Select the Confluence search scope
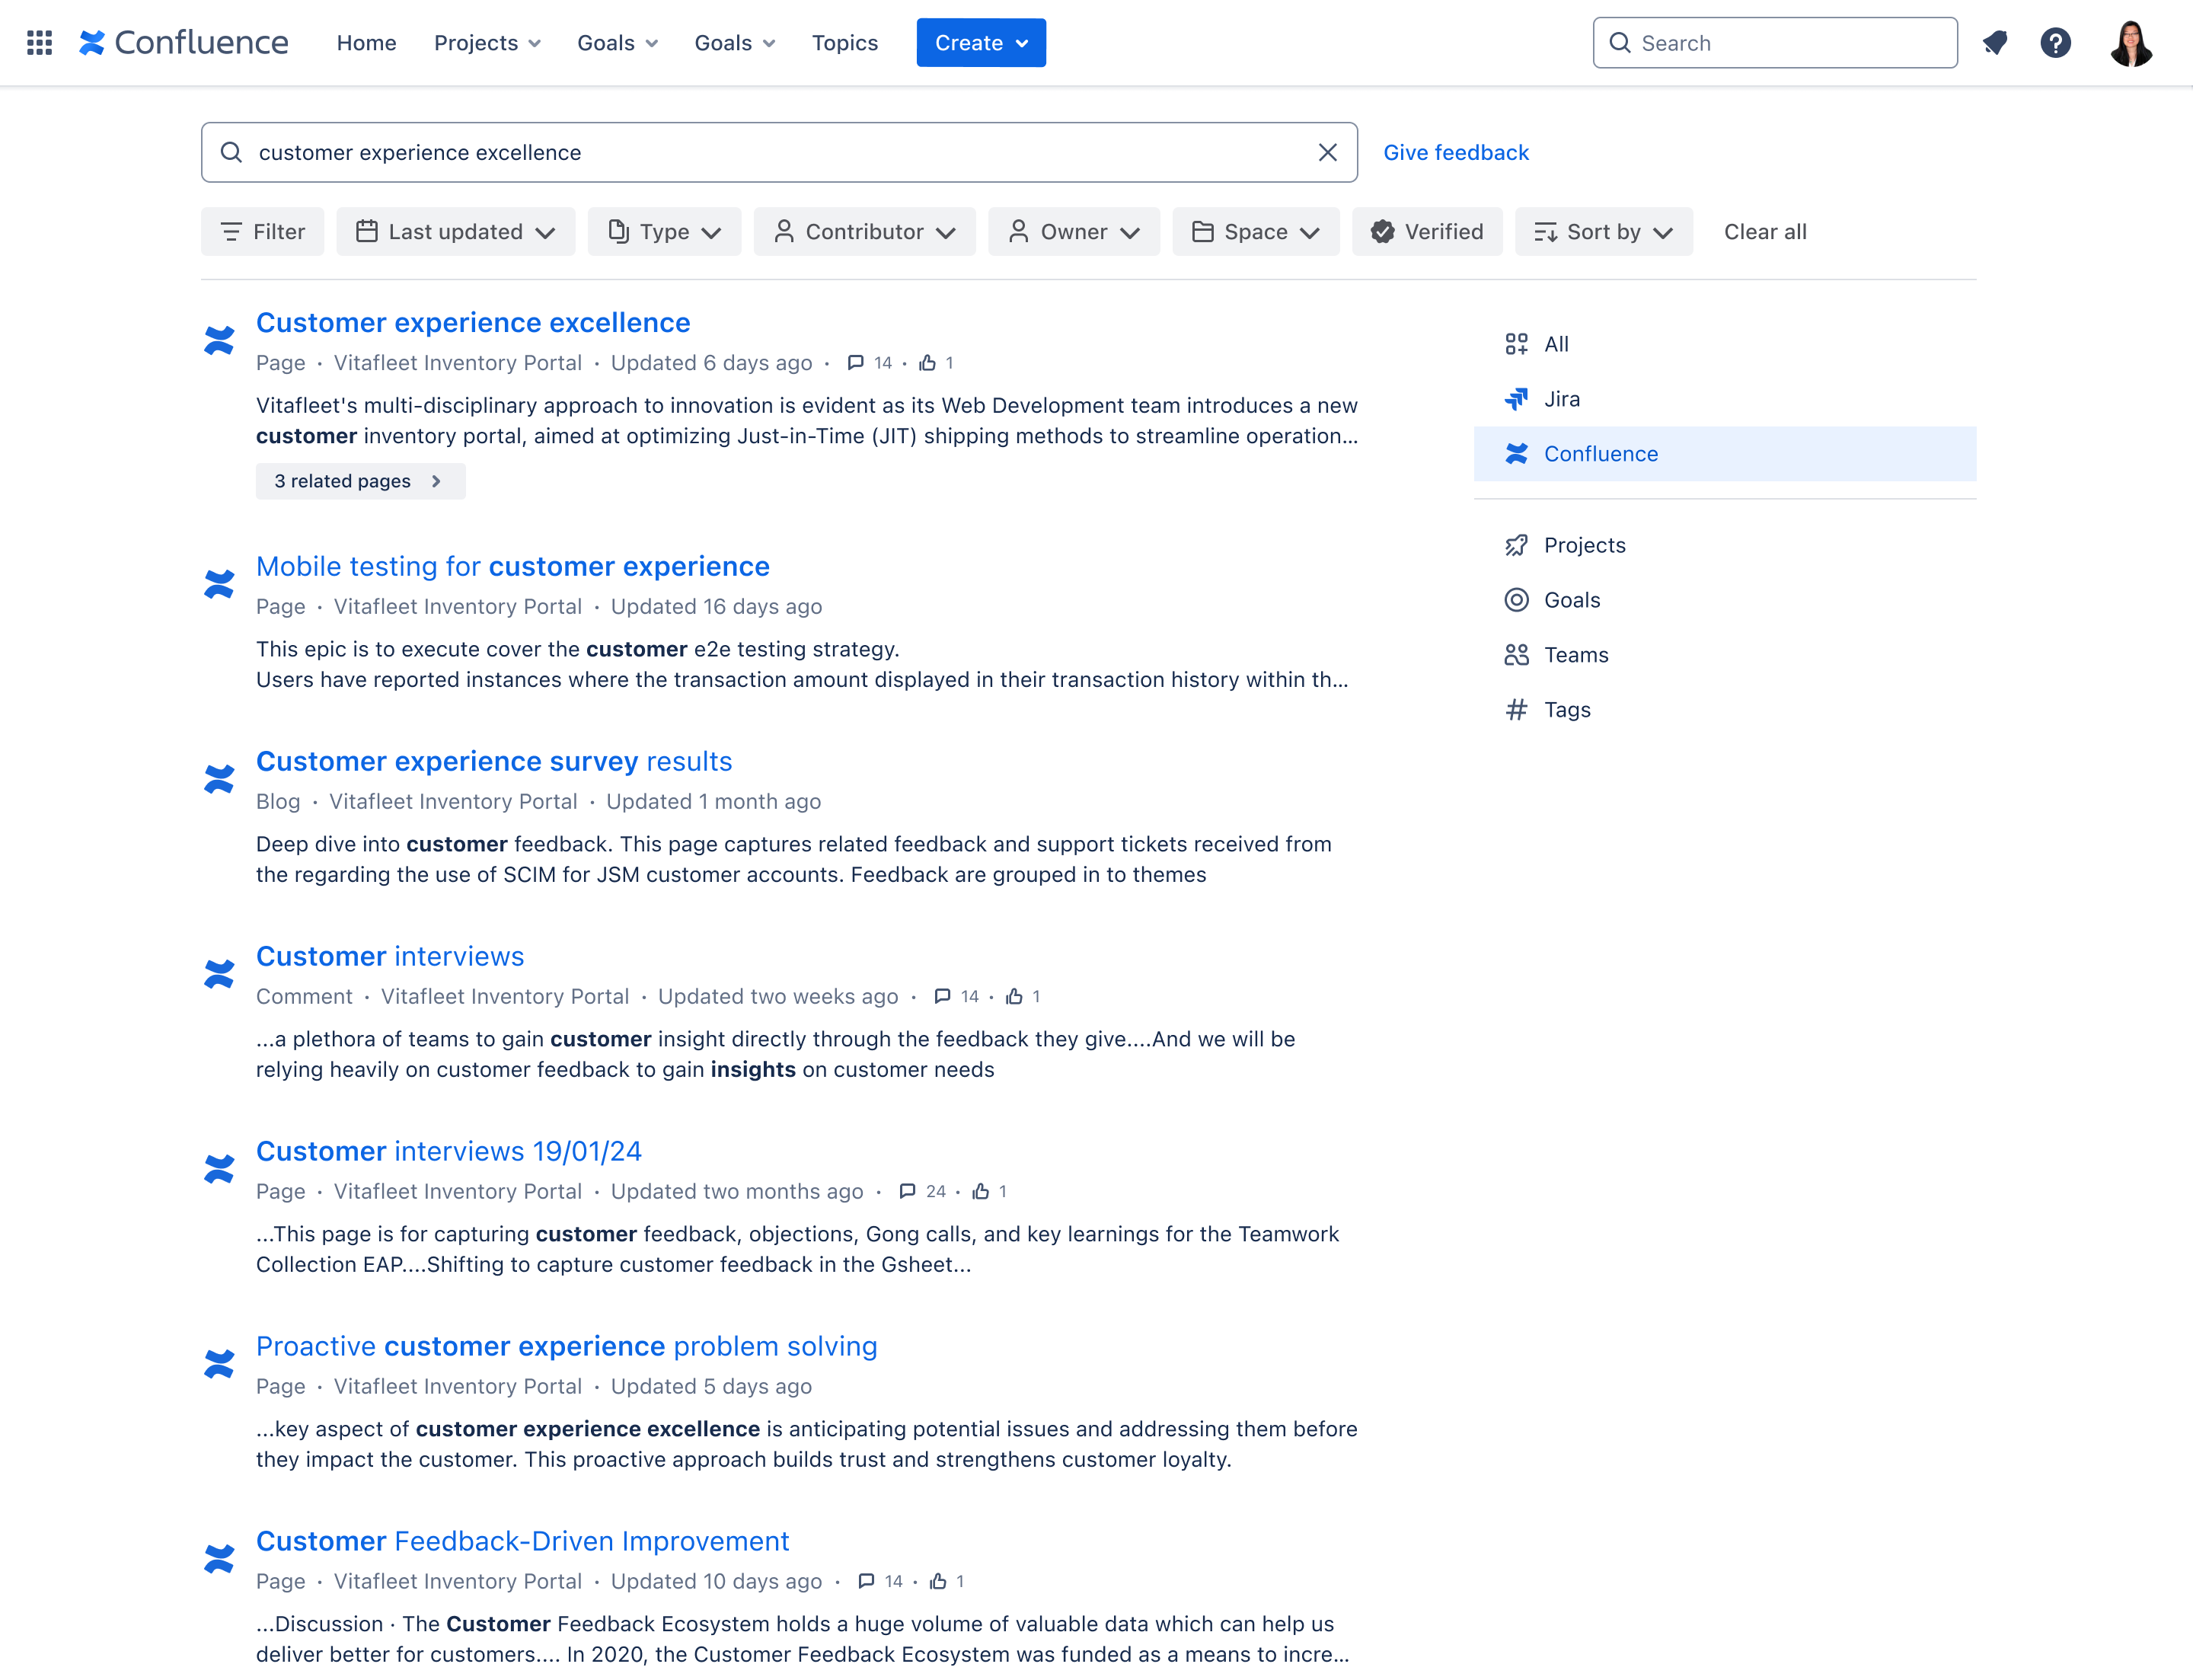This screenshot has height=1680, width=2193. 1725,454
